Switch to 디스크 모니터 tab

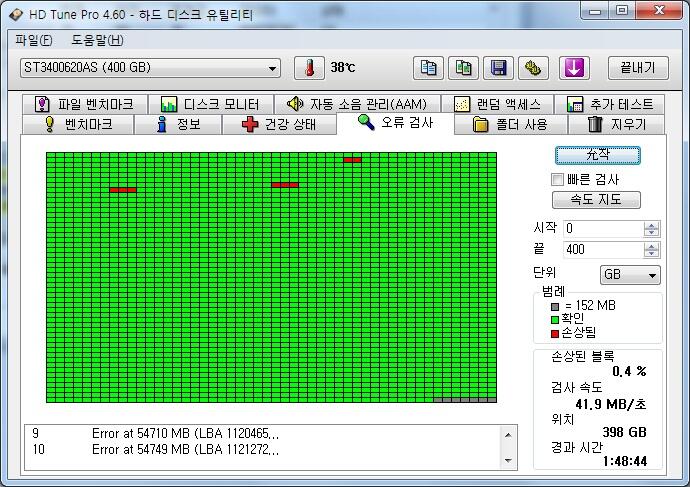[210, 104]
